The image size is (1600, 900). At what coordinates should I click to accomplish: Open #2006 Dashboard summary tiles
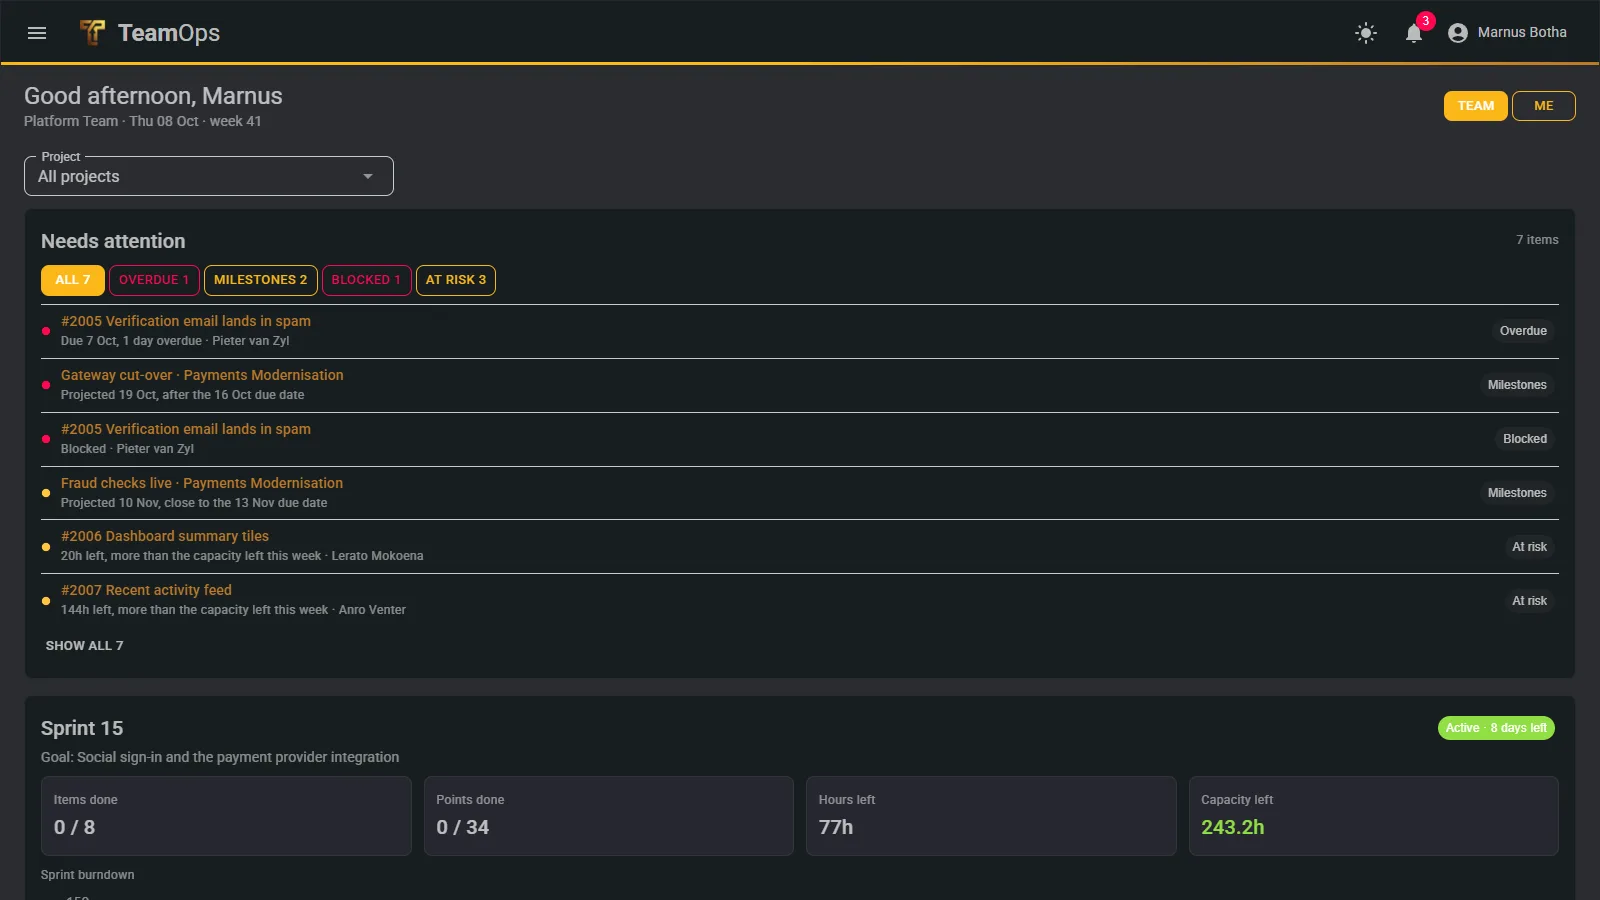tap(800, 546)
